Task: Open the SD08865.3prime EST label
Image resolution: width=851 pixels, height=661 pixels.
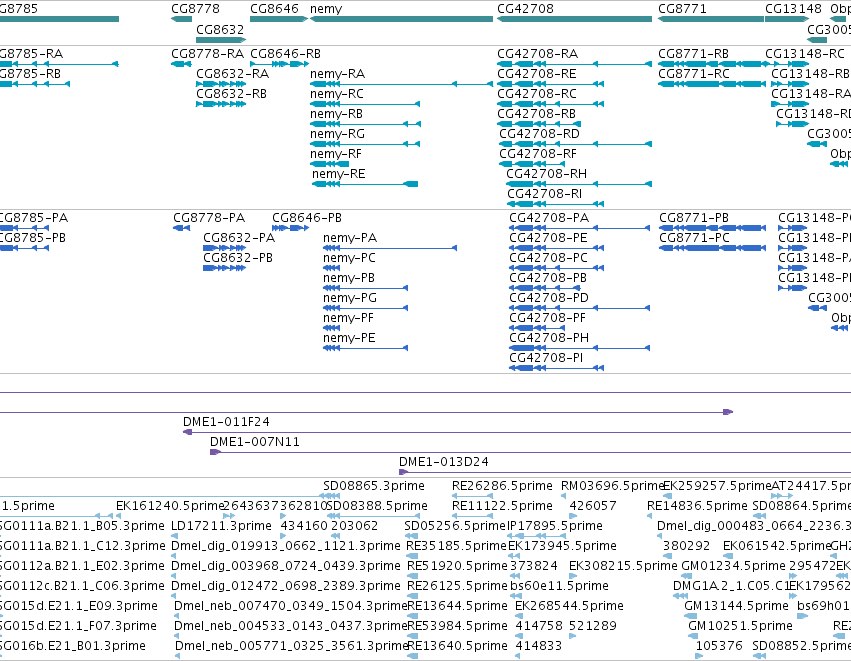Action: click(x=374, y=486)
